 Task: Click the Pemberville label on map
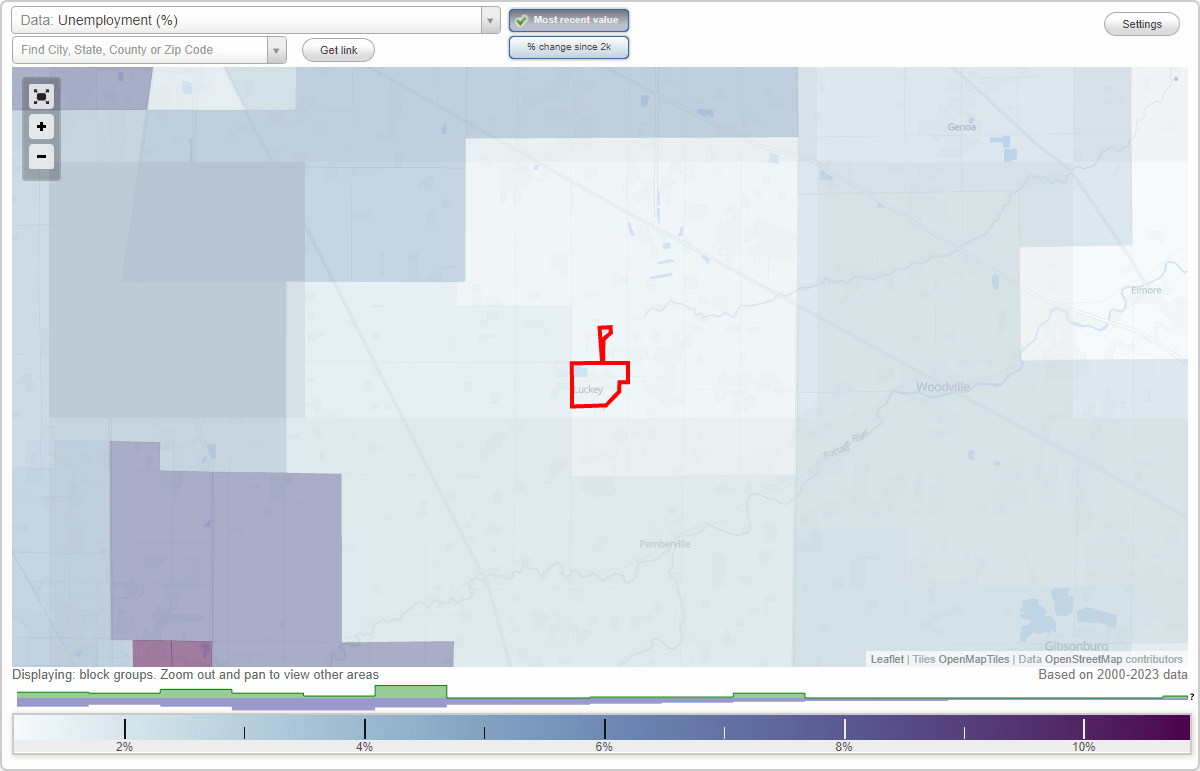[x=665, y=544]
